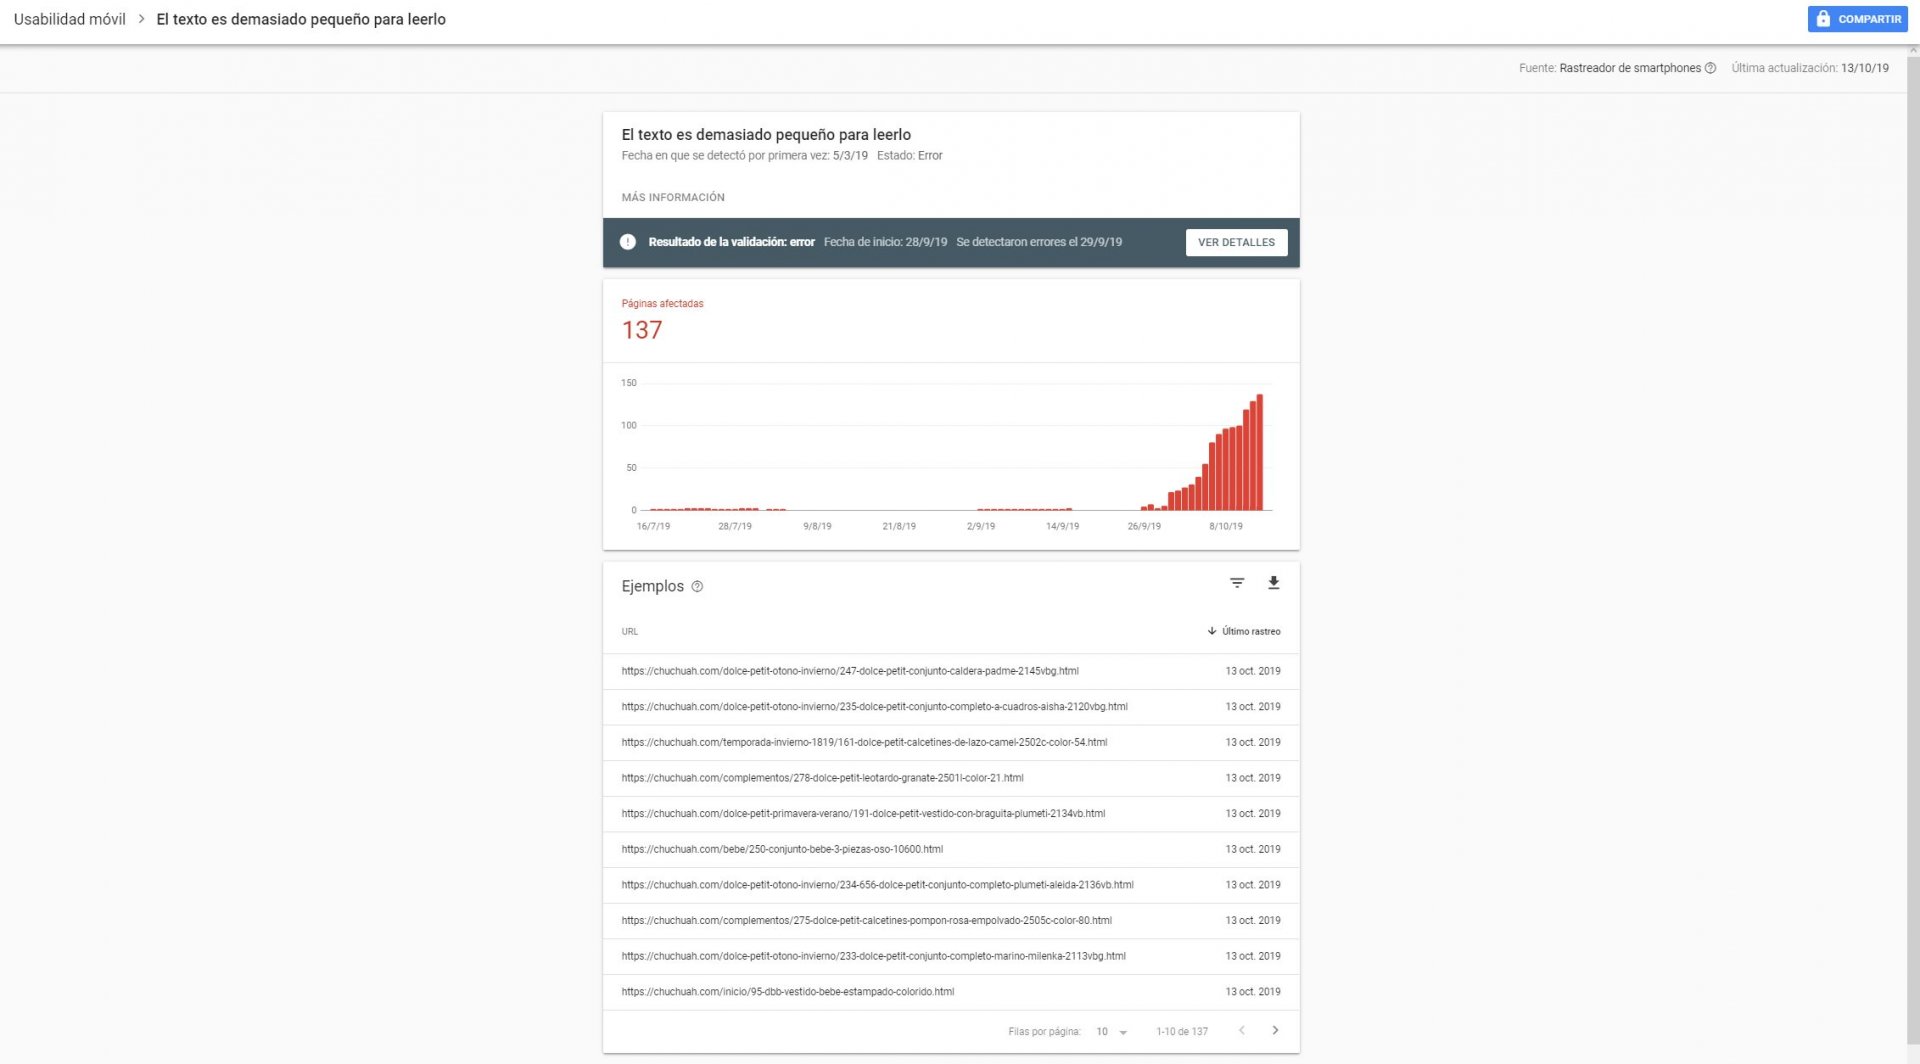Click VER DETALLES button
Image resolution: width=1920 pixels, height=1064 pixels.
click(x=1236, y=242)
